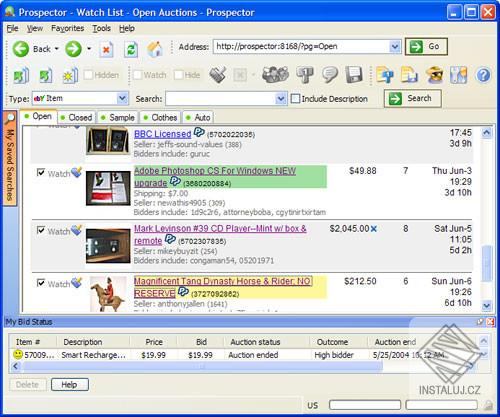Viewport: 500px width, 417px height.
Task: Switch to the Closed tab
Action: click(76, 117)
